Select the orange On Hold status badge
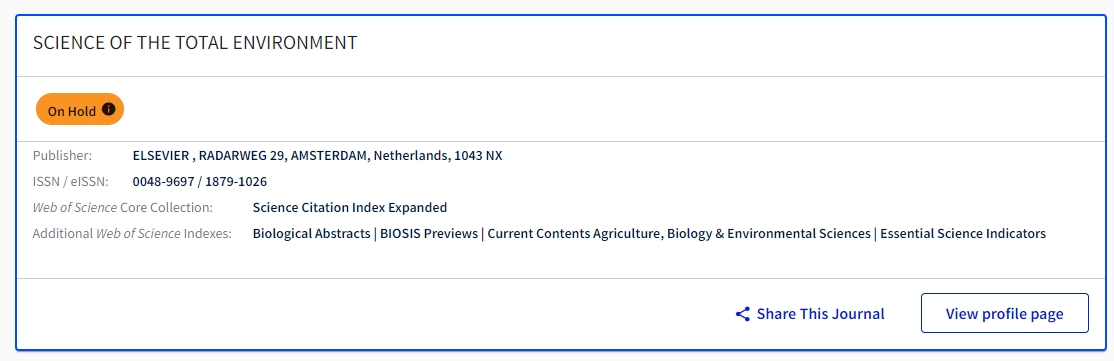This screenshot has height=361, width=1114. click(x=80, y=109)
